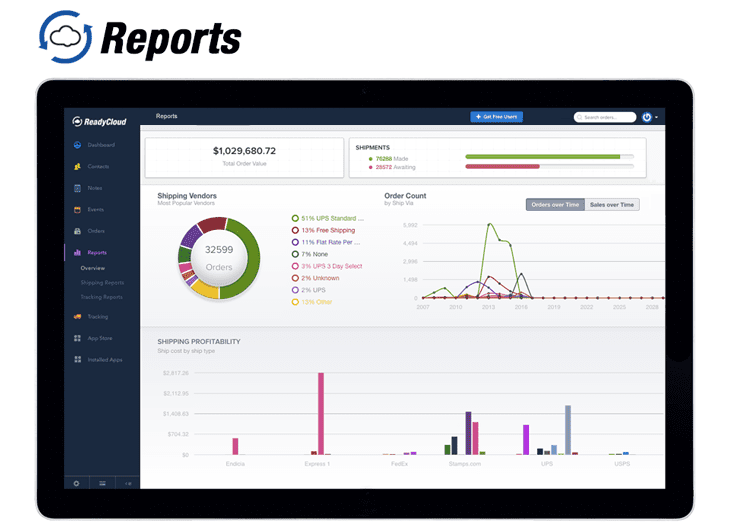Screen dimensions: 730x532
Task: Toggle the 2% UPS legend circle
Action: point(295,290)
